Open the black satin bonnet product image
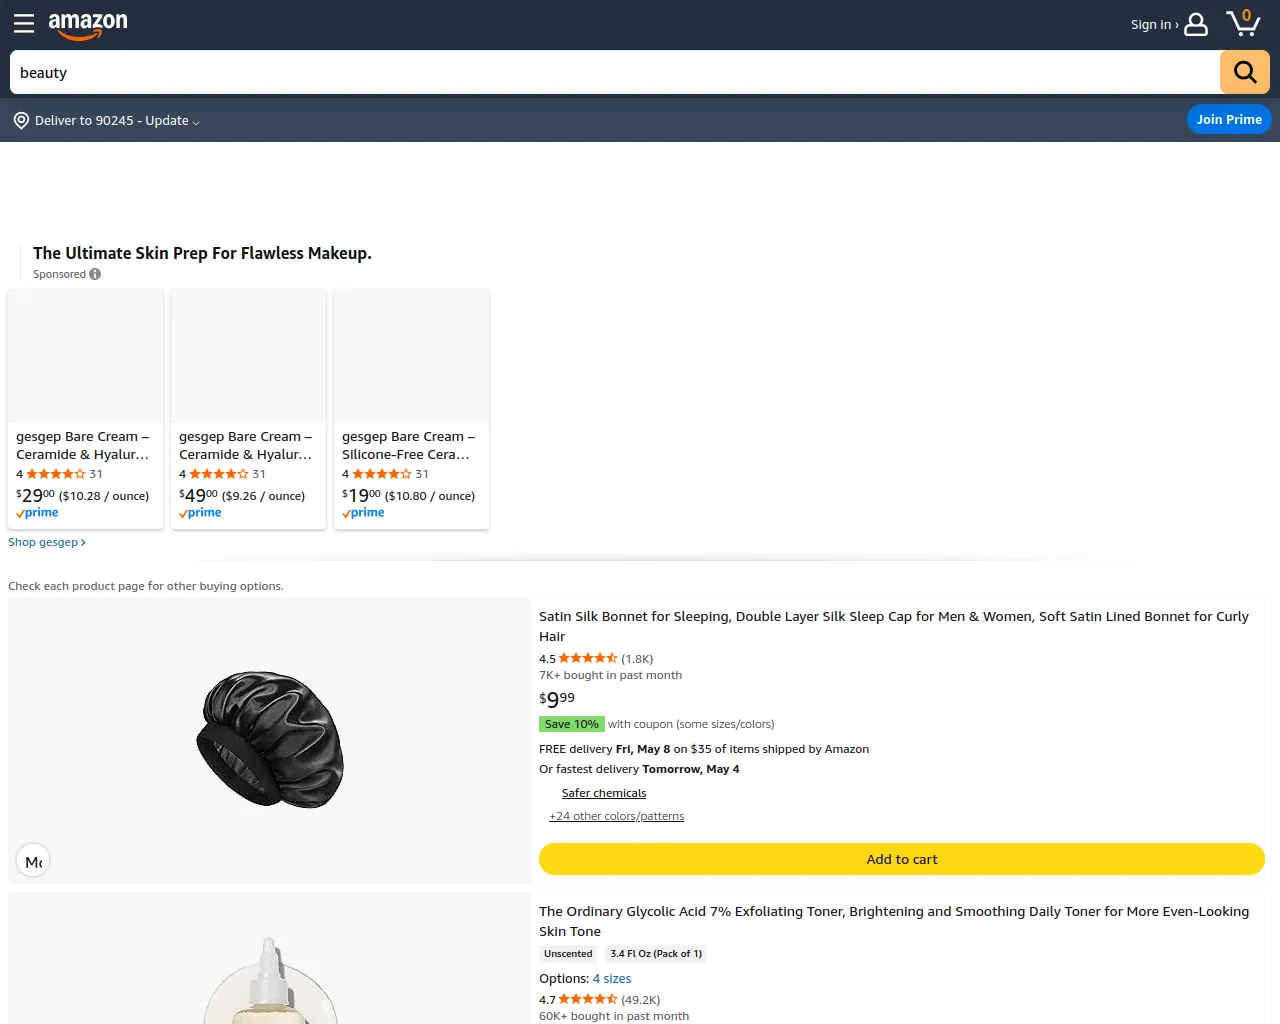Viewport: 1280px width, 1024px height. click(x=270, y=740)
